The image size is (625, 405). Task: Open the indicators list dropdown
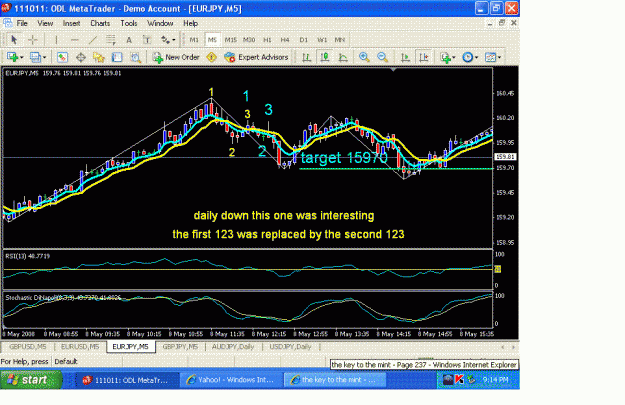[x=448, y=57]
